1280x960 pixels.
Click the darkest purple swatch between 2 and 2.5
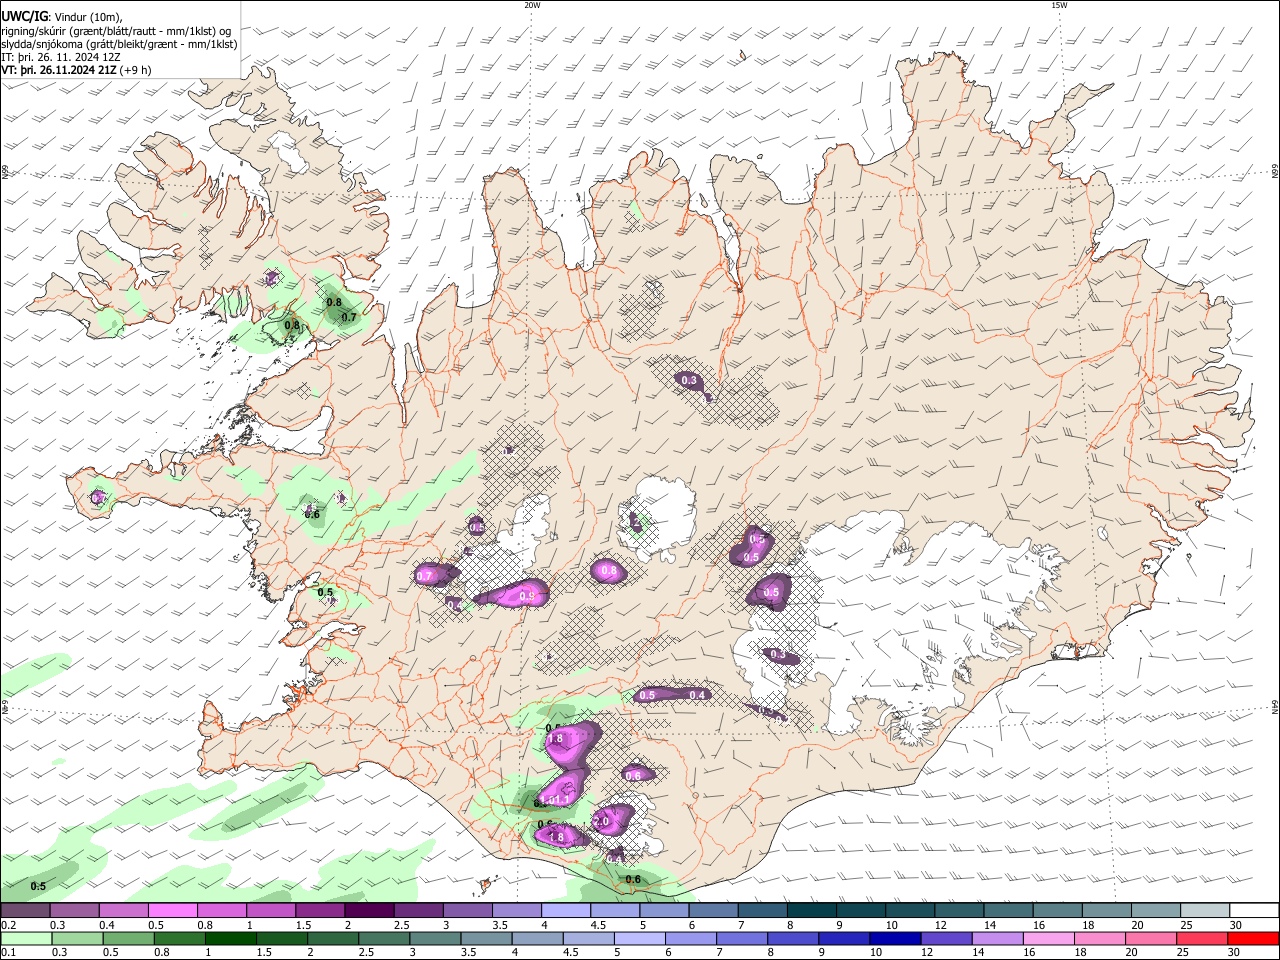tap(368, 911)
